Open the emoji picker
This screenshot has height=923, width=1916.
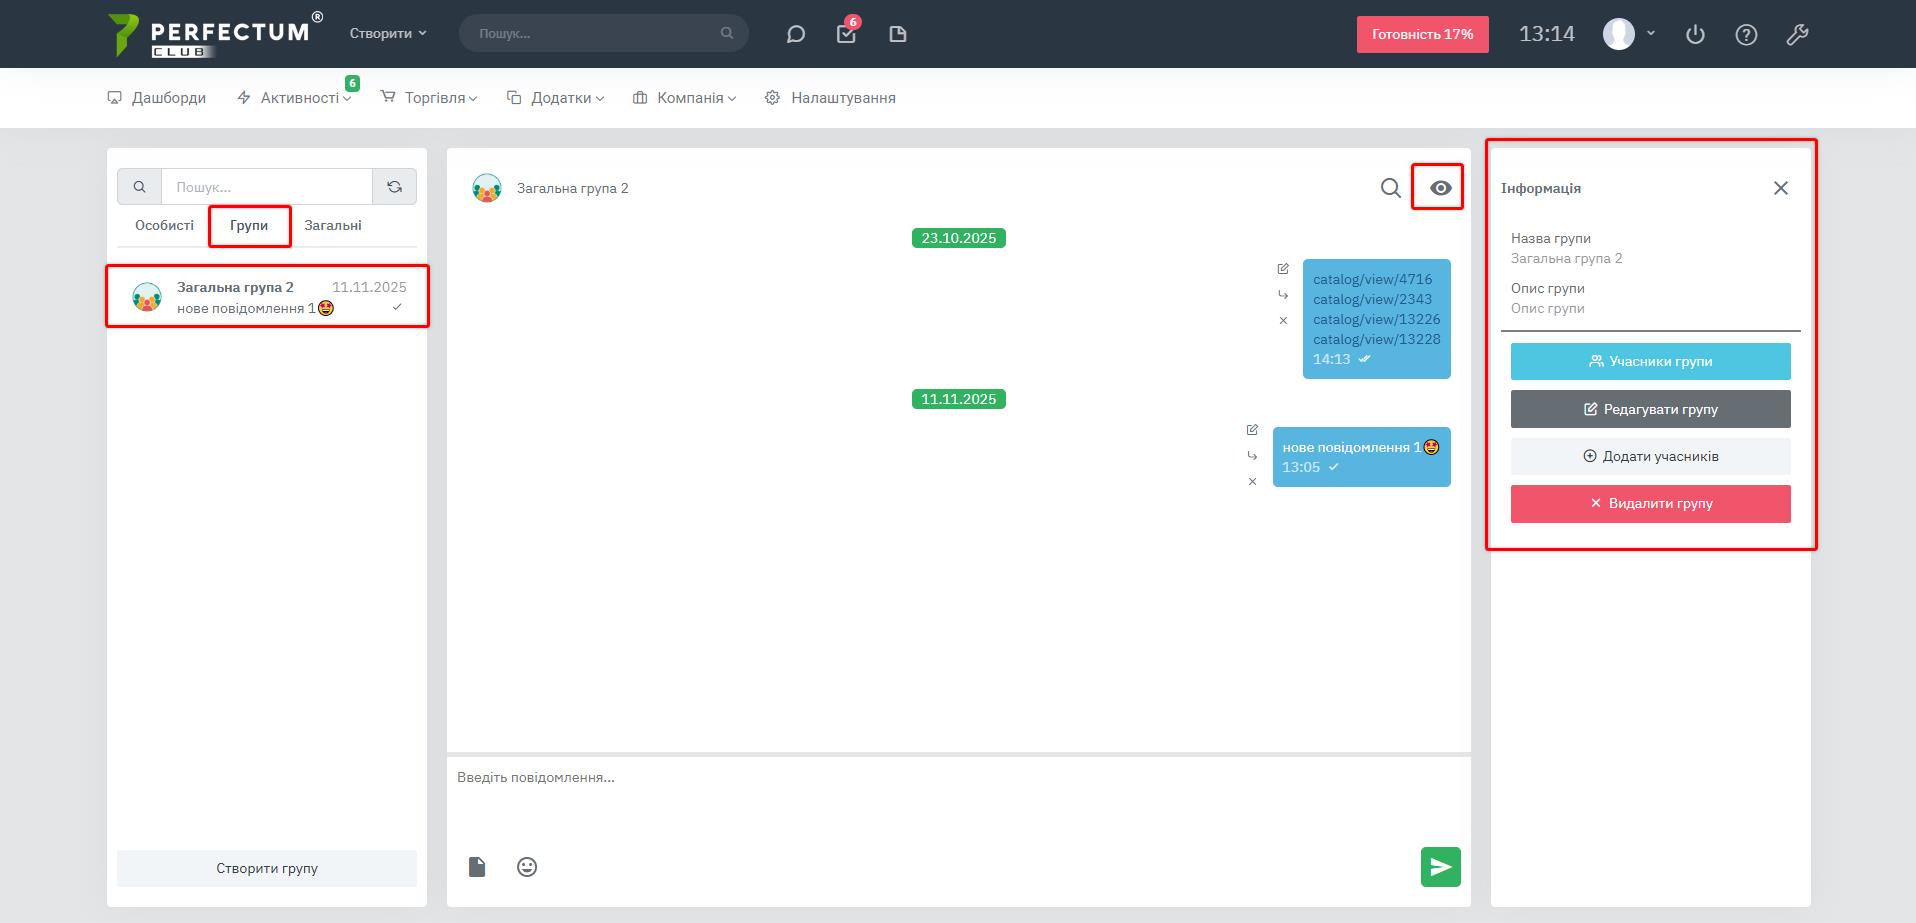[527, 867]
